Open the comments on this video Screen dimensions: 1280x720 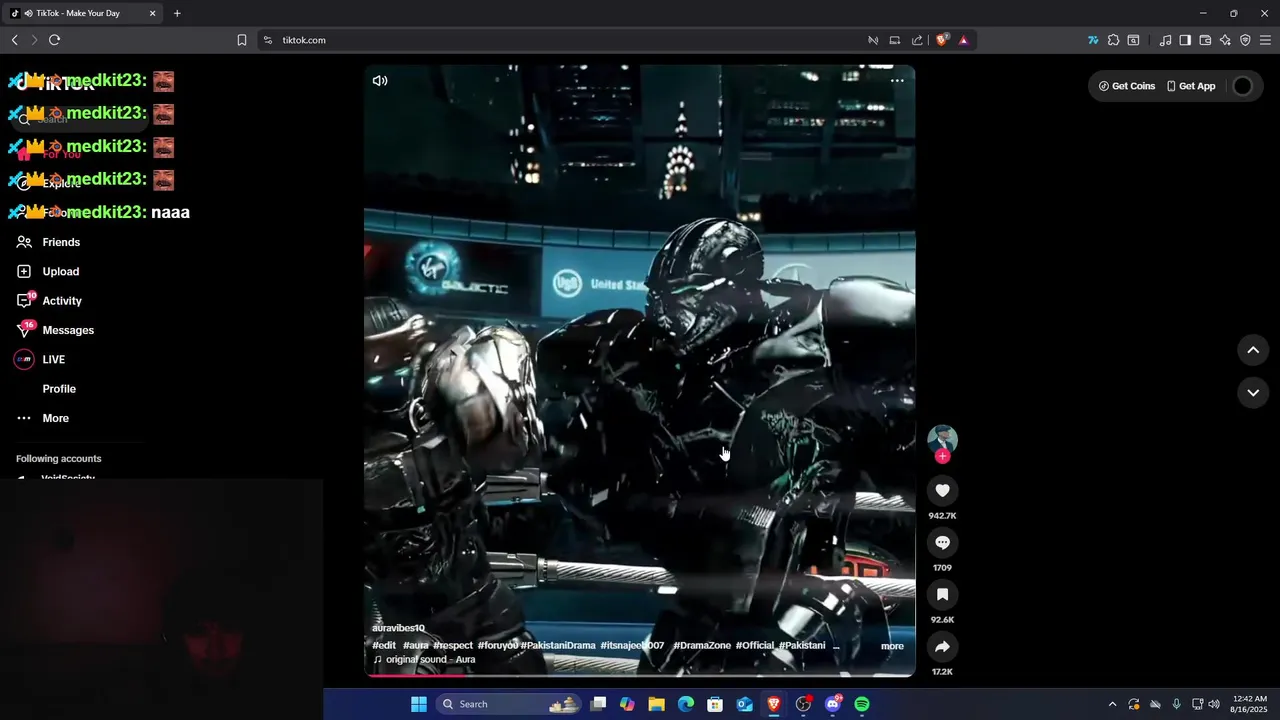point(942,542)
